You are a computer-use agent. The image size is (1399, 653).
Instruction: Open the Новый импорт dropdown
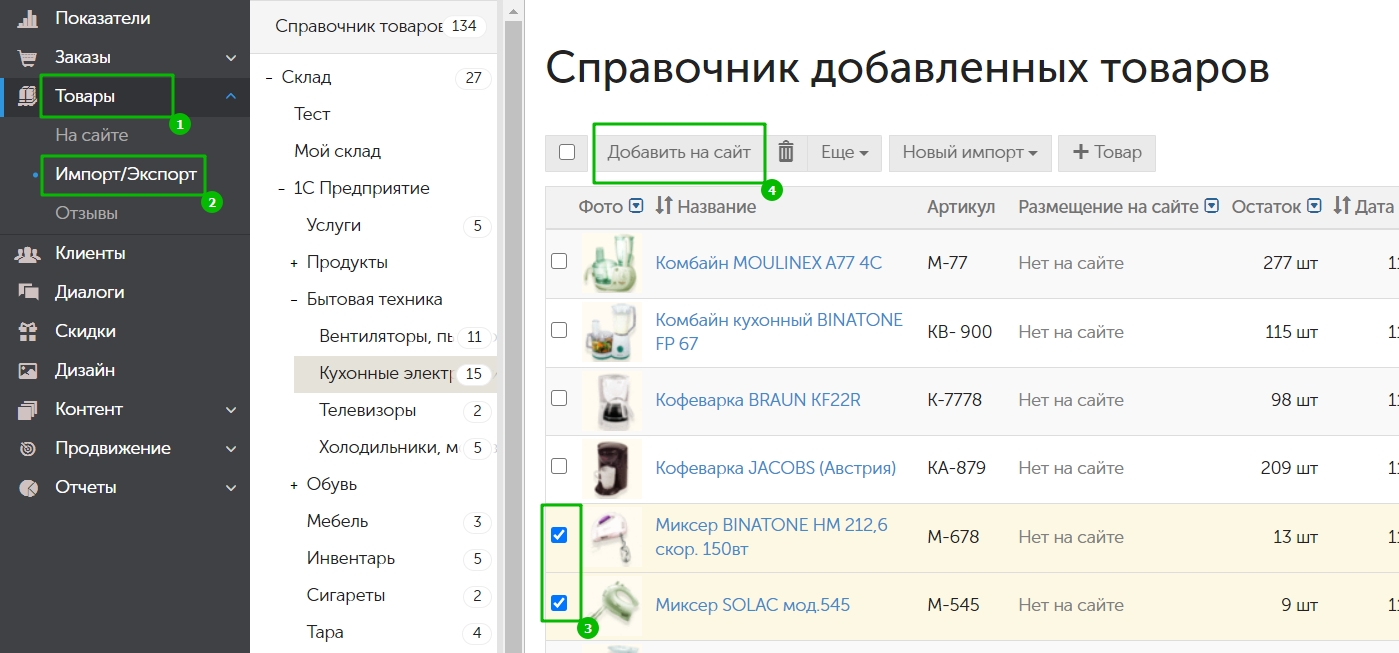pos(969,152)
